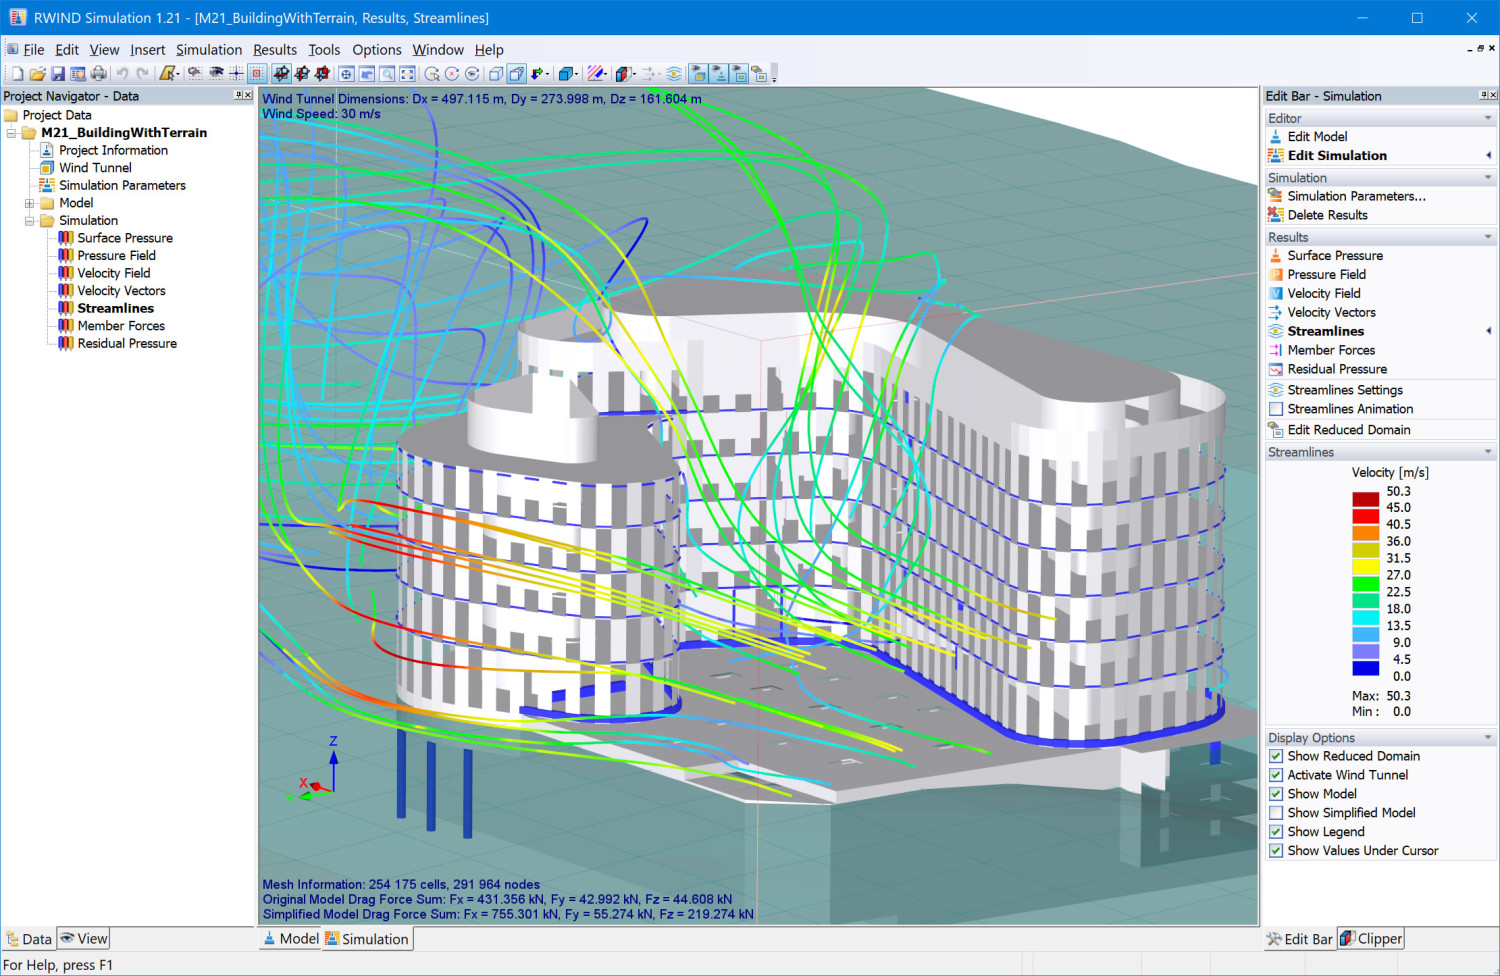The height and width of the screenshot is (976, 1500).
Task: Expand the Model tree node
Action: [29, 203]
